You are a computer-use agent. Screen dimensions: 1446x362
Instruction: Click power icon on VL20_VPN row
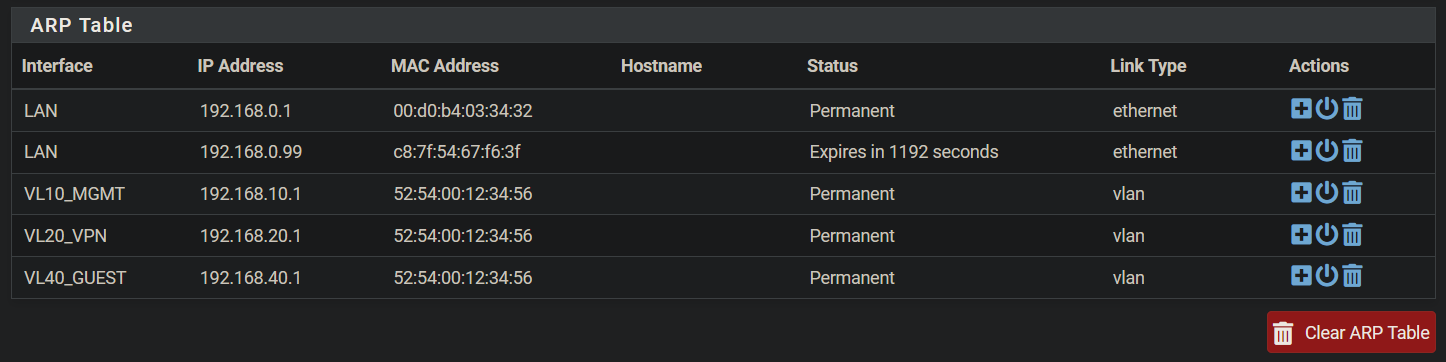[x=1326, y=235]
